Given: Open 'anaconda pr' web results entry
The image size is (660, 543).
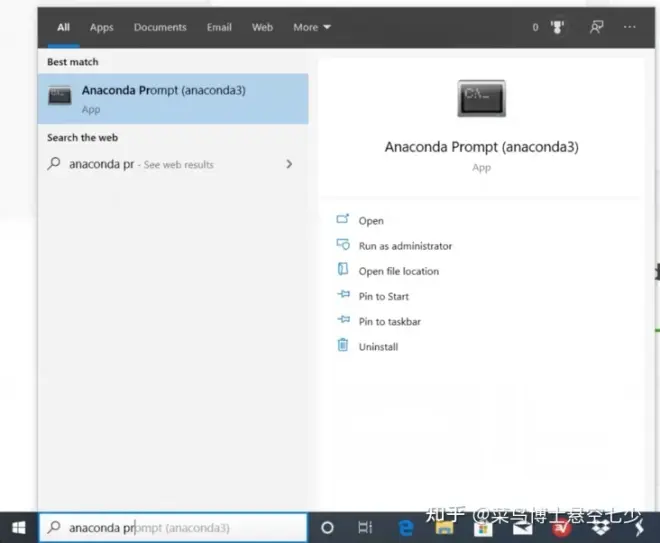Looking at the screenshot, I should [x=171, y=164].
